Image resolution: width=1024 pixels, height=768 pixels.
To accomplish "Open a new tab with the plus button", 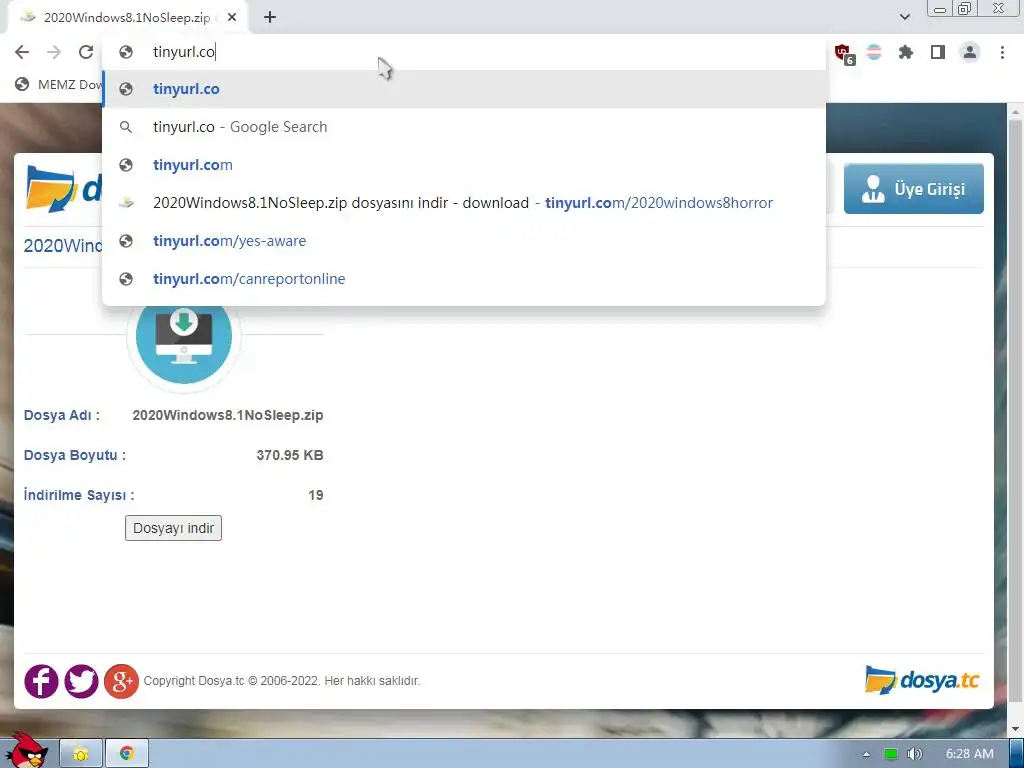I will (270, 18).
